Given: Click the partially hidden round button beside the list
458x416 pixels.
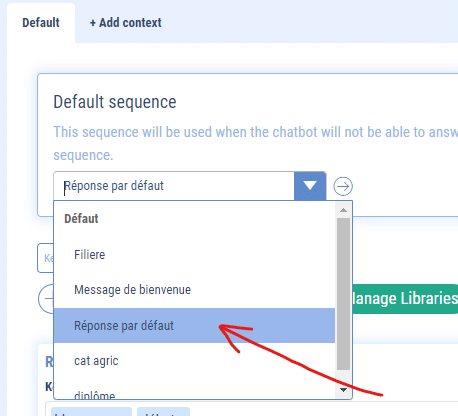Looking at the screenshot, I should 46,299.
